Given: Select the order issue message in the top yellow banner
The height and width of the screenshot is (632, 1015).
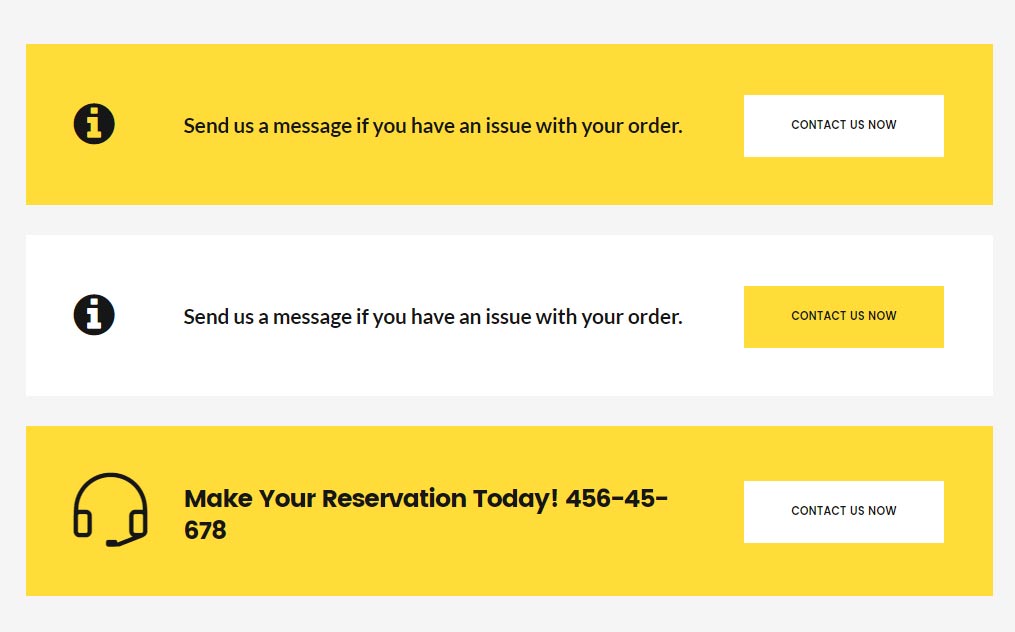Looking at the screenshot, I should click(433, 126).
